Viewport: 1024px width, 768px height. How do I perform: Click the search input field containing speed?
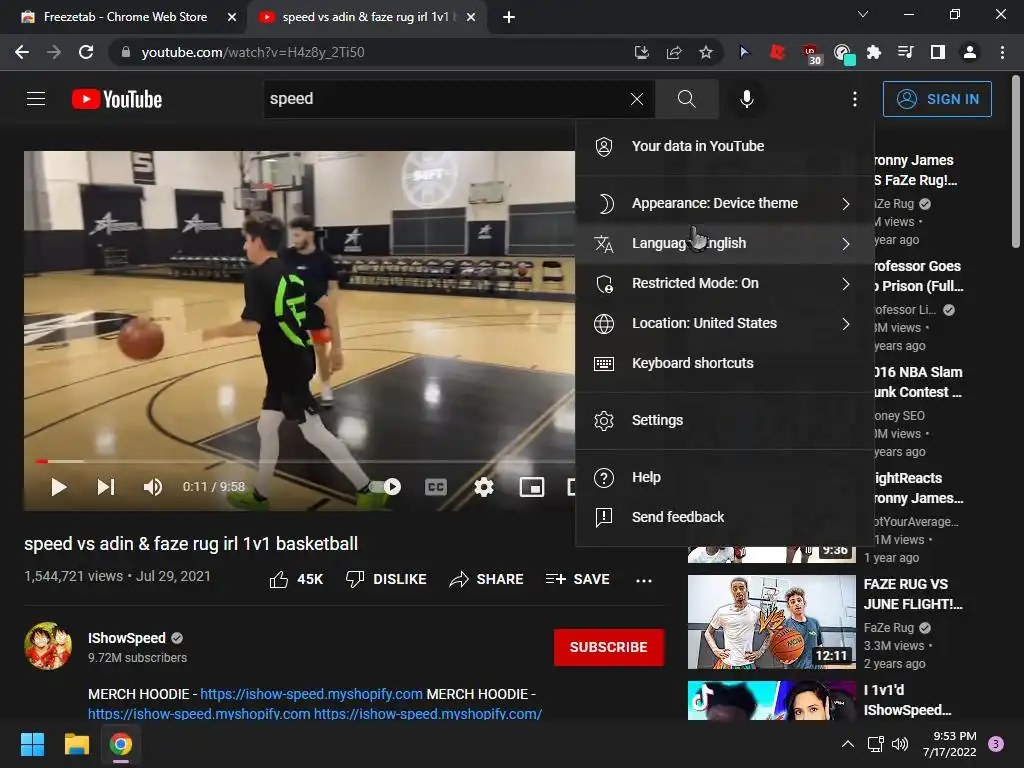pos(446,99)
